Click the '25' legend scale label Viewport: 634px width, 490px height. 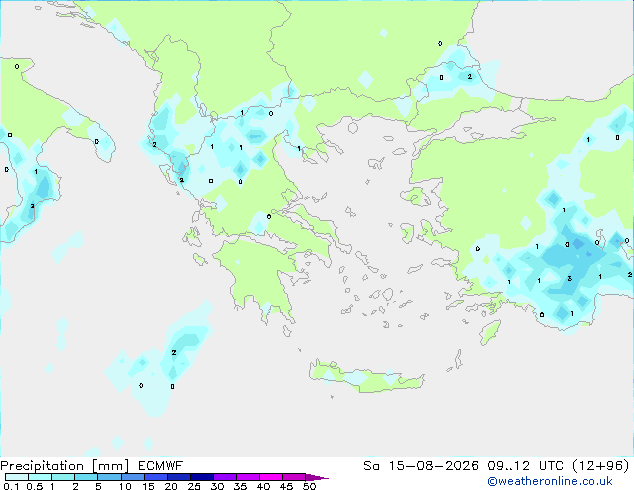pyautogui.click(x=194, y=486)
